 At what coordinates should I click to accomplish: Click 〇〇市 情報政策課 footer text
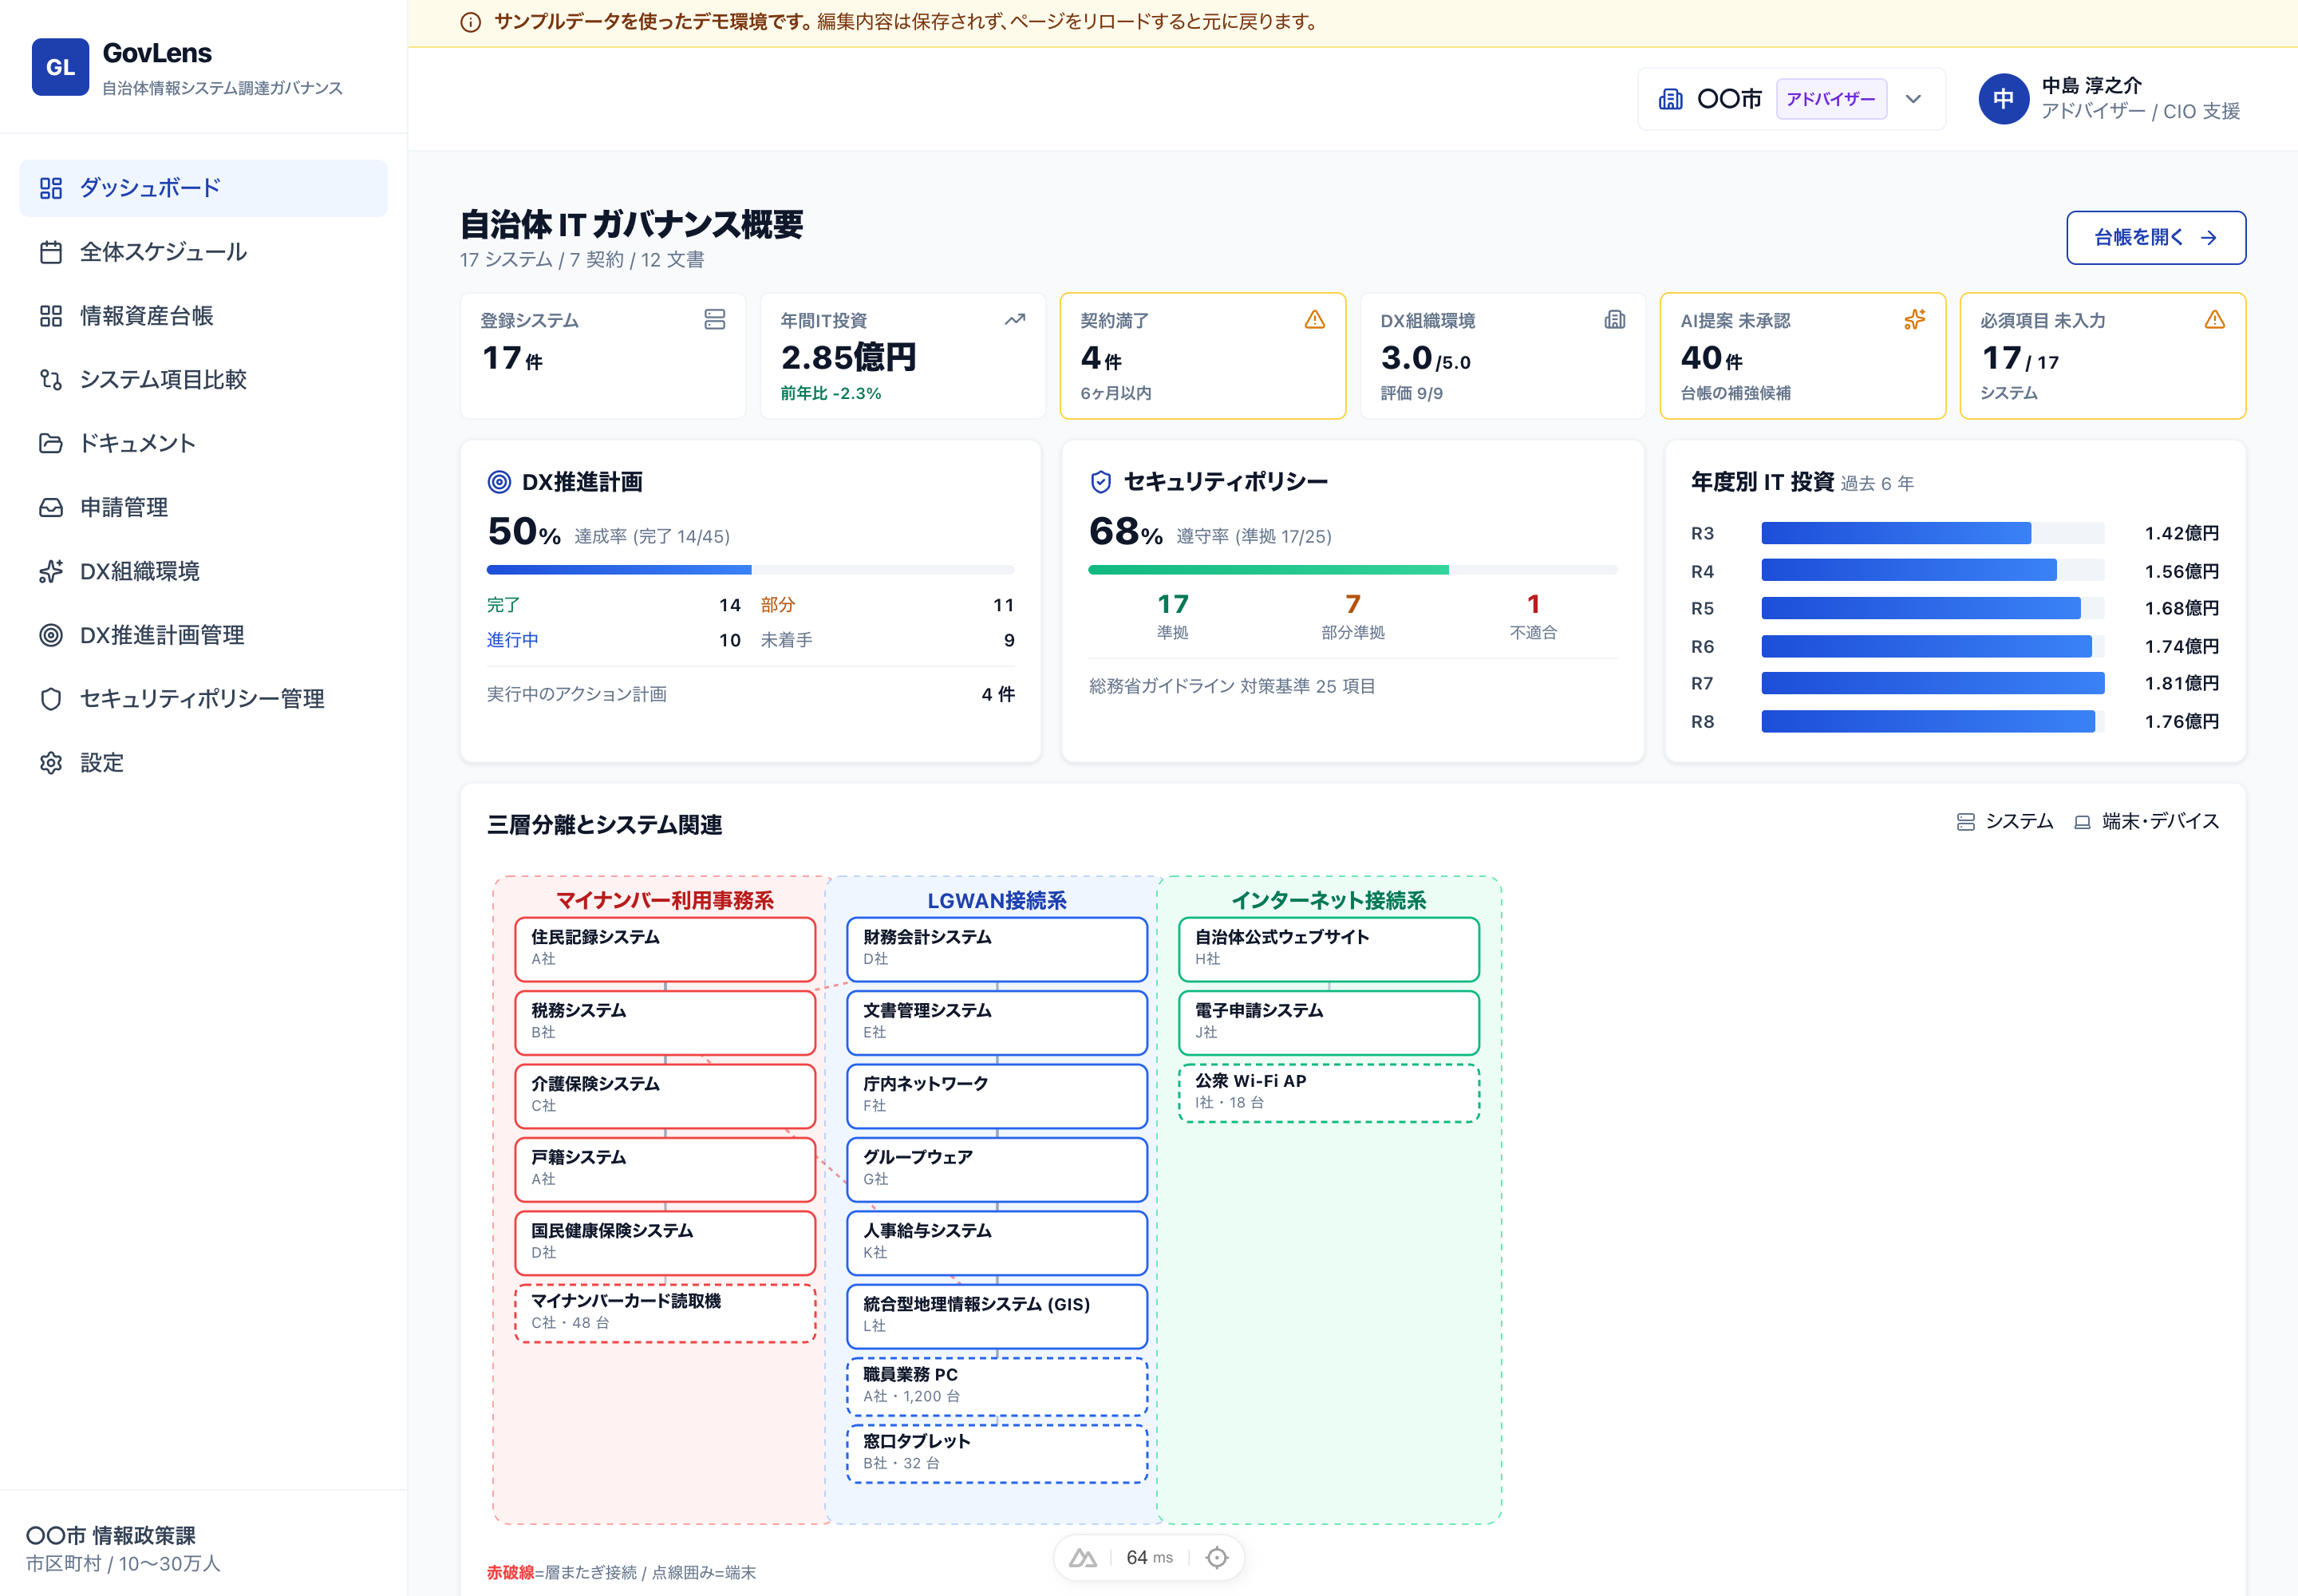point(111,1535)
